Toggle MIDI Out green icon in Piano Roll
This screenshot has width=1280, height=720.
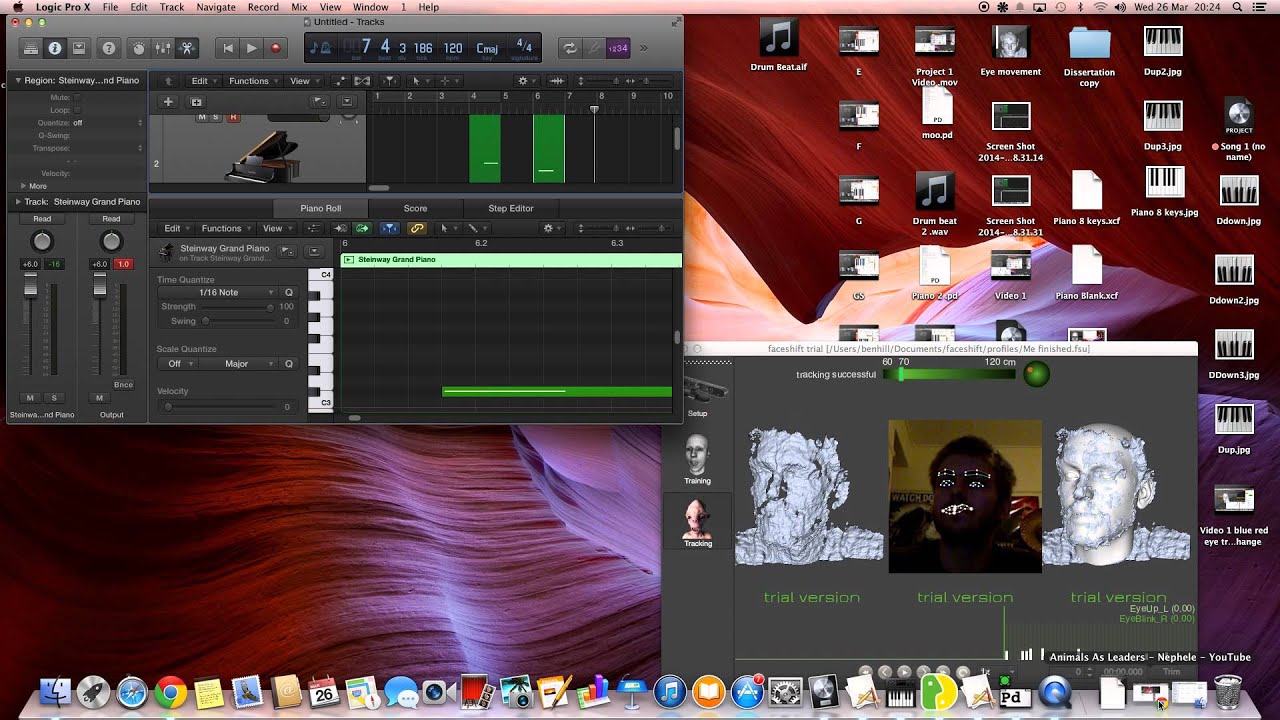[363, 228]
